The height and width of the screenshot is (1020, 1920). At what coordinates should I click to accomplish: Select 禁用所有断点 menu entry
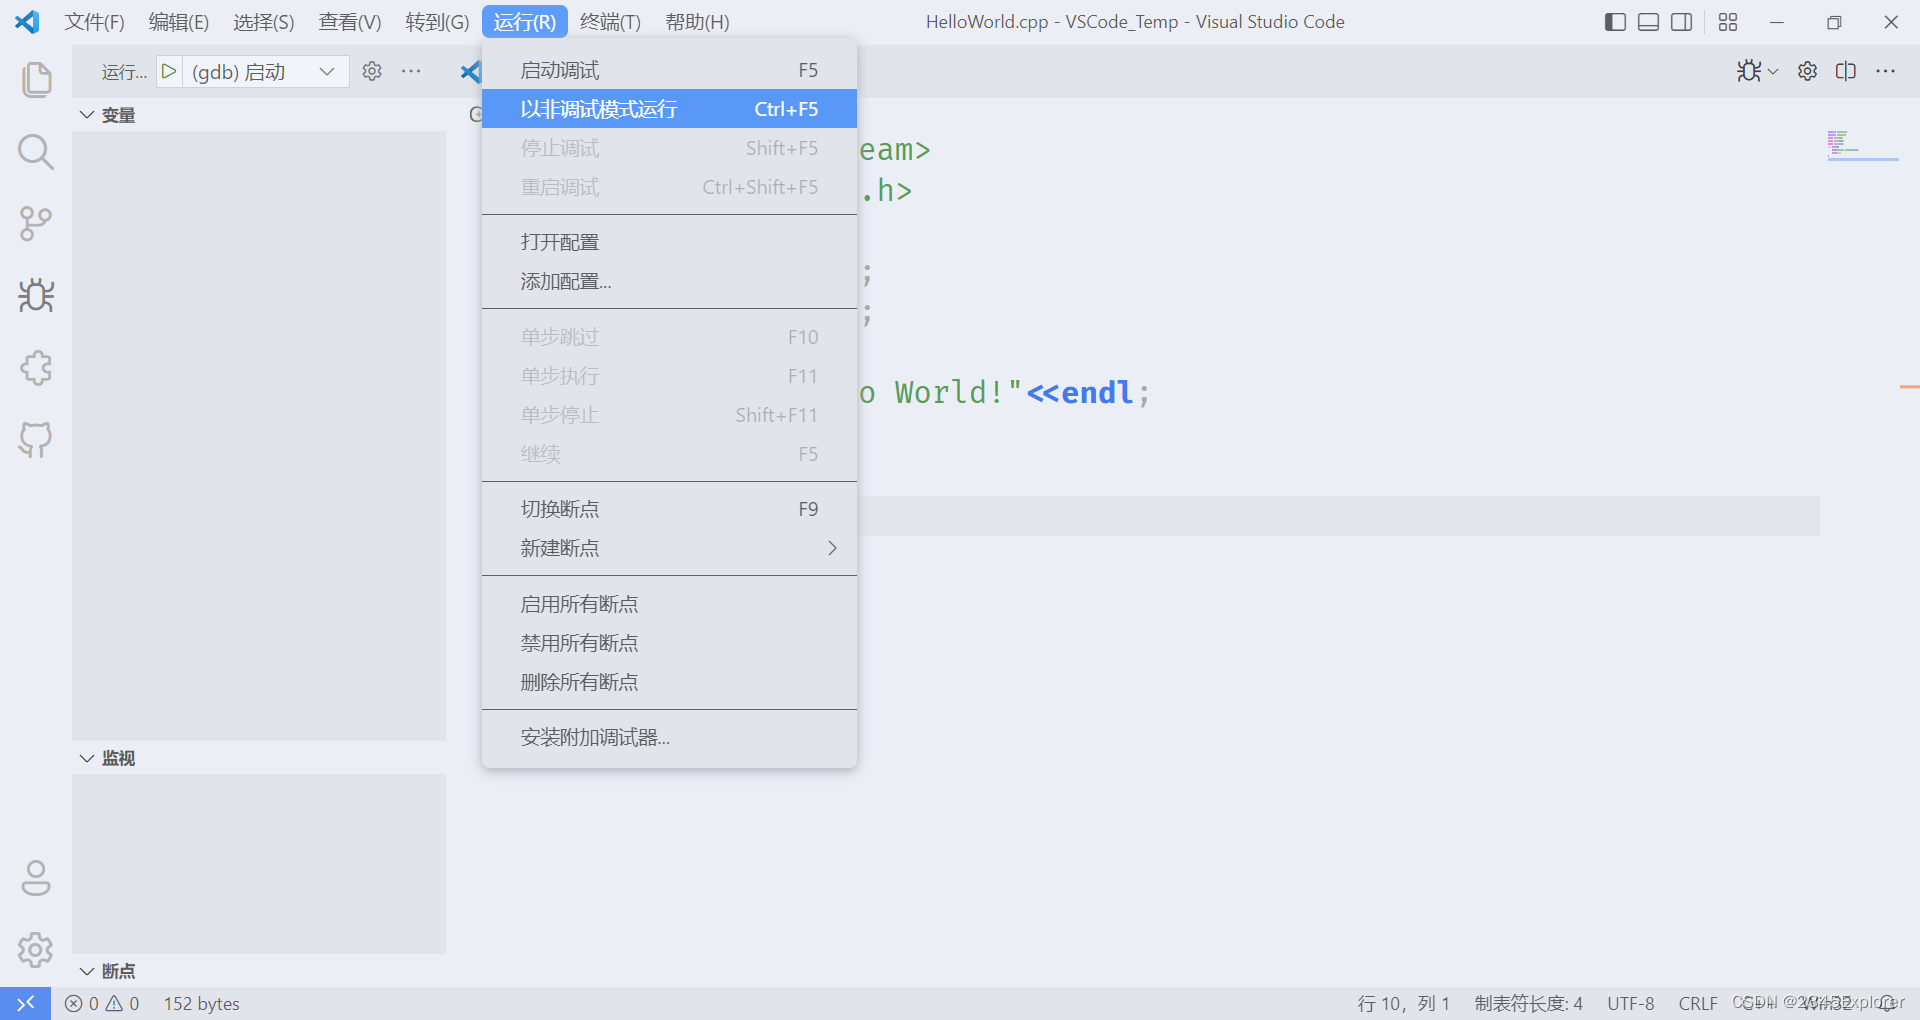pos(669,643)
